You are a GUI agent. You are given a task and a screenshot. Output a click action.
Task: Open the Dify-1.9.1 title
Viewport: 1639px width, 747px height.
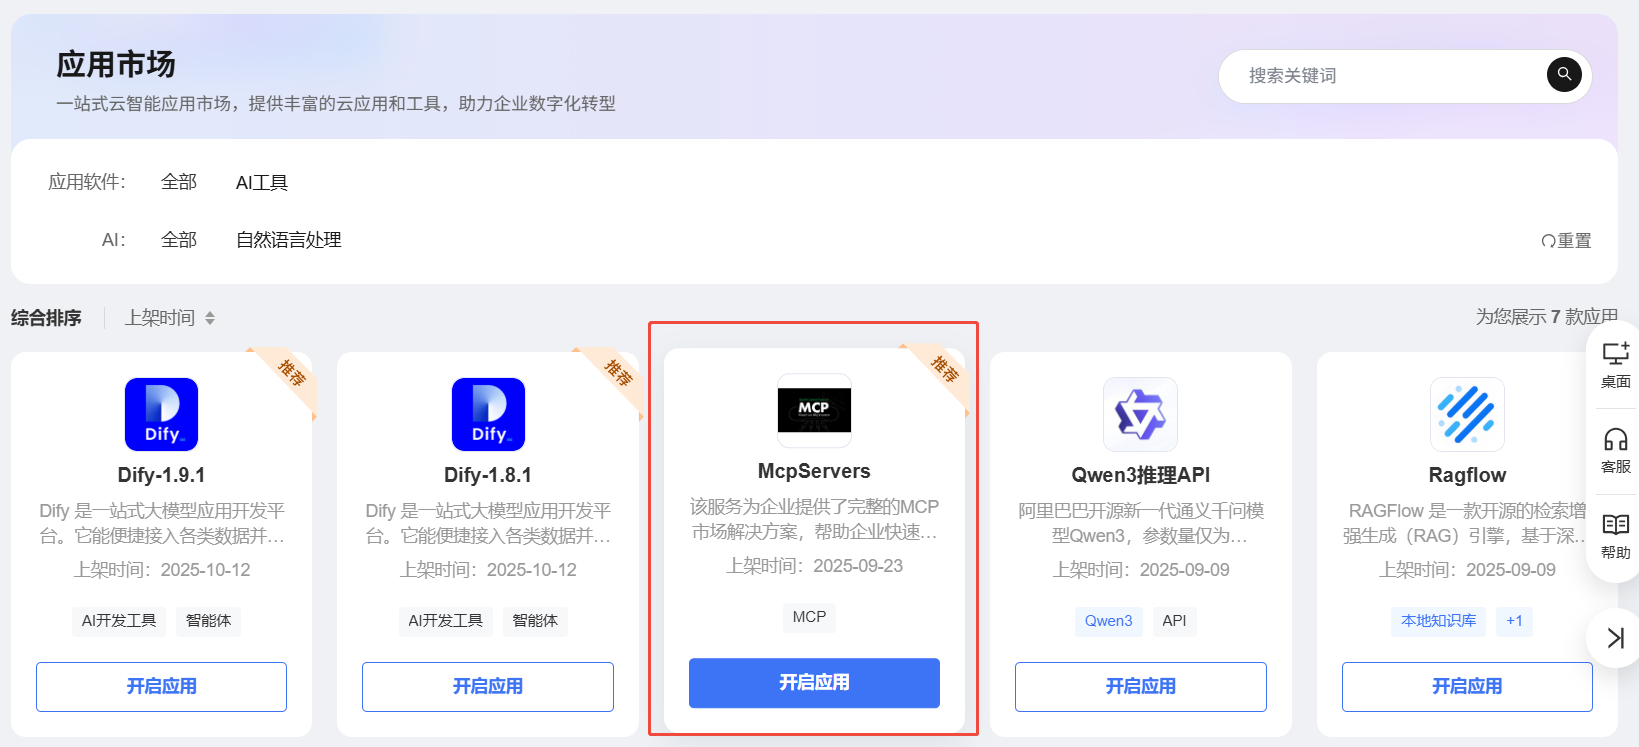tap(161, 475)
